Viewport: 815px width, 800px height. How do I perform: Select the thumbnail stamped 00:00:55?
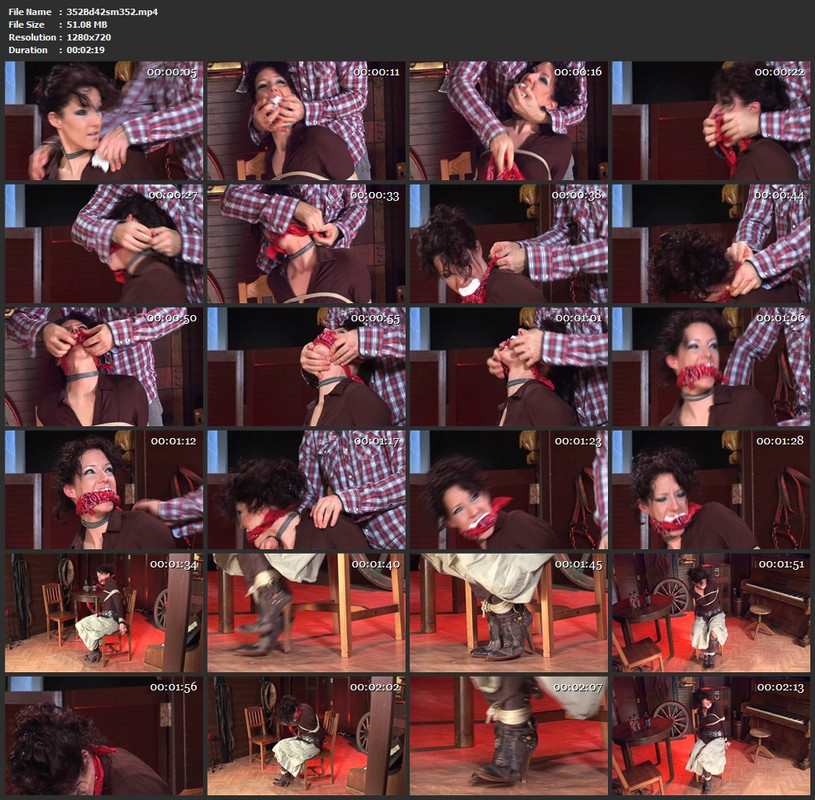point(306,366)
